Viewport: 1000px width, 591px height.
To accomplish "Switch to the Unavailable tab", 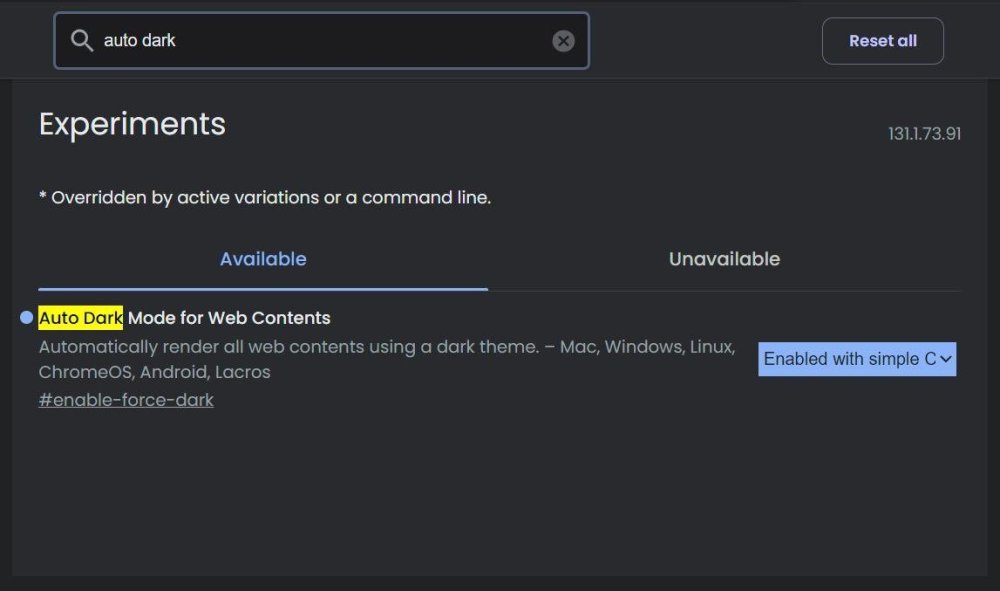I will tap(723, 258).
